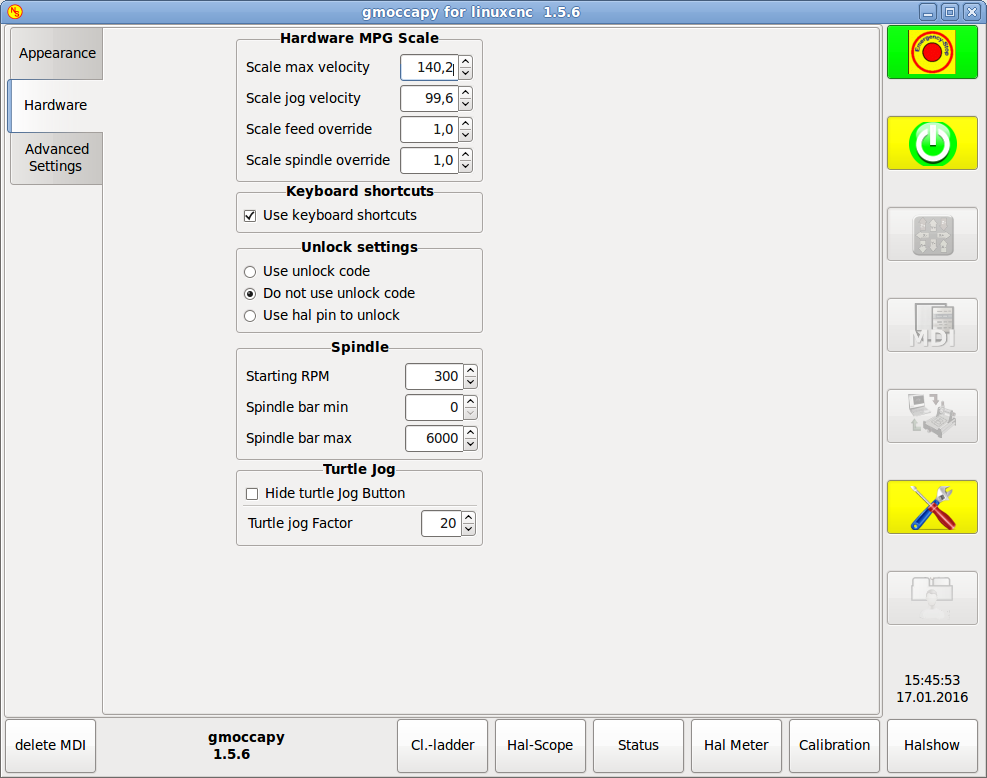Open Cl.-ladder tool

point(443,745)
